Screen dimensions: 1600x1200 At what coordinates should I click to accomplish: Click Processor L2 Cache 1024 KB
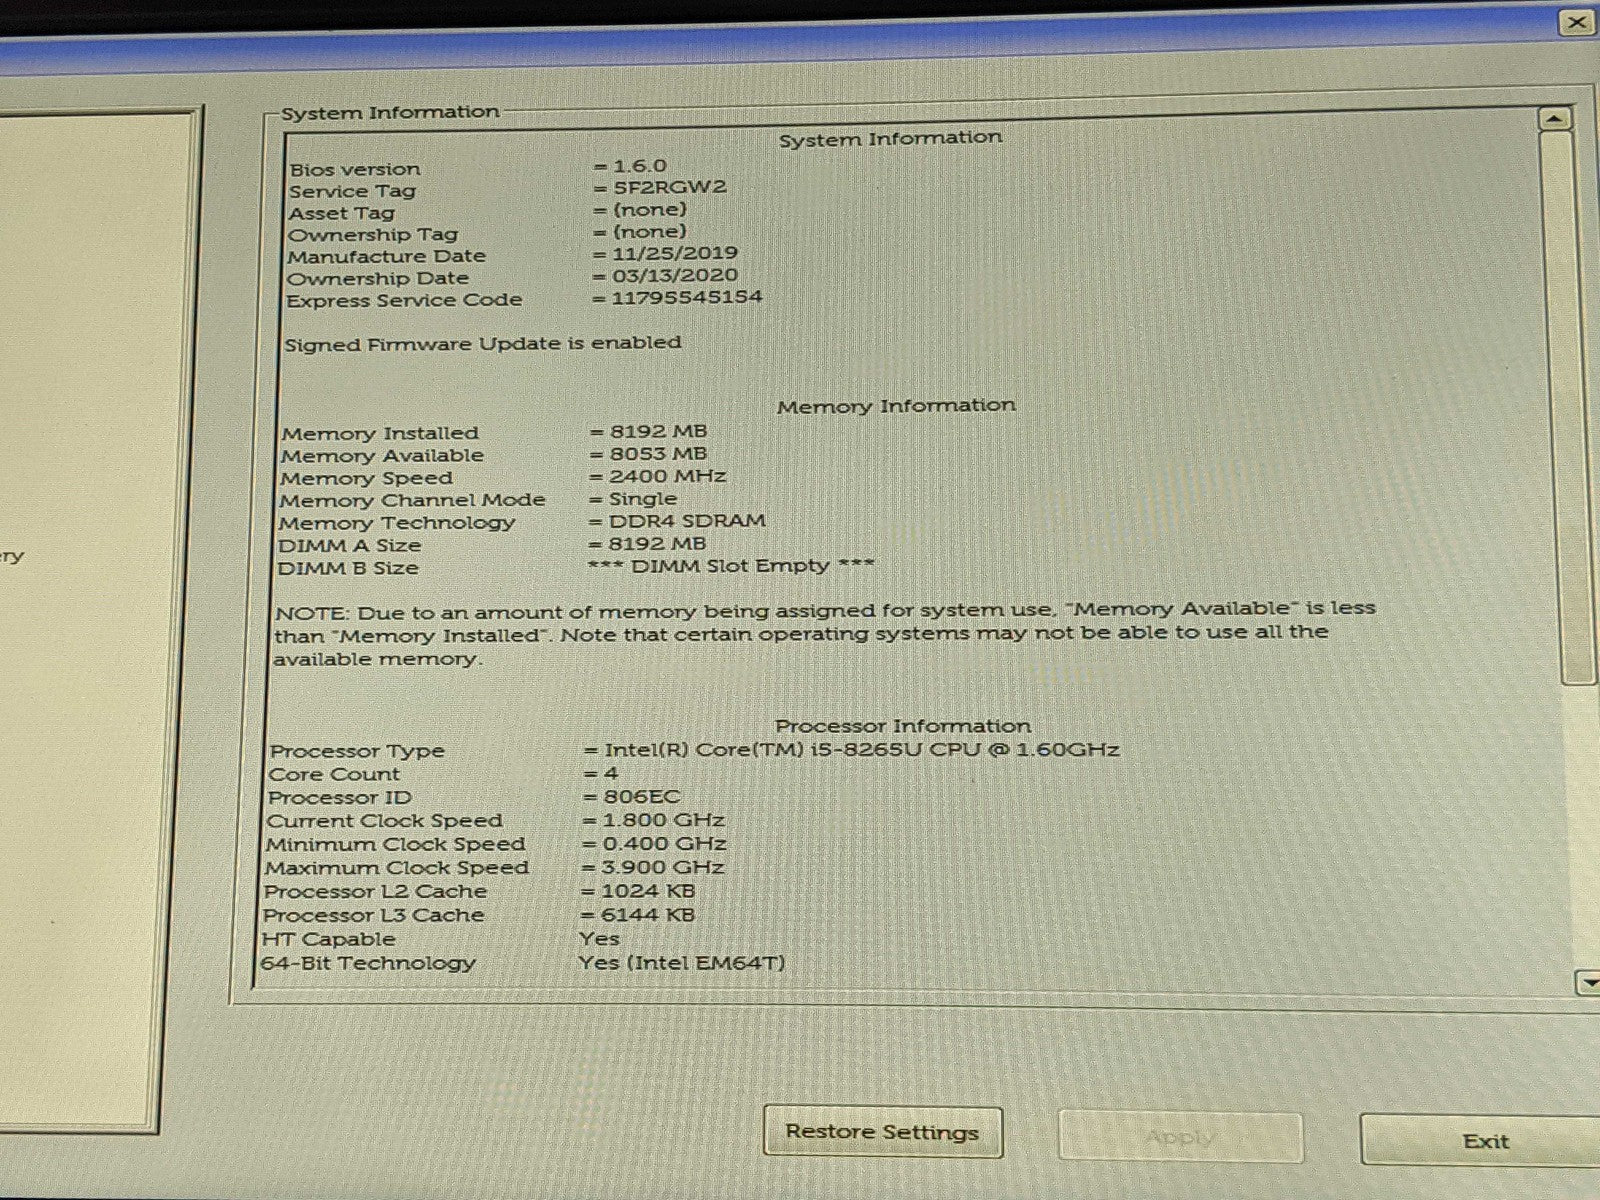(x=648, y=890)
